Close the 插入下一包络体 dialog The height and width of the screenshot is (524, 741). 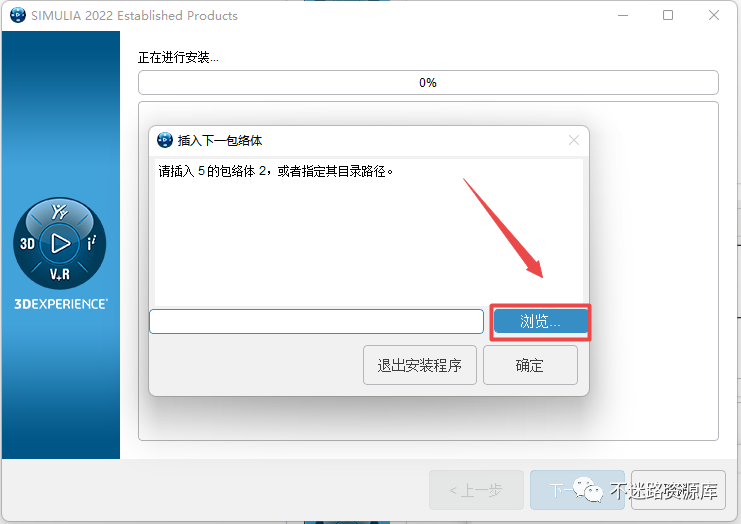pos(574,140)
